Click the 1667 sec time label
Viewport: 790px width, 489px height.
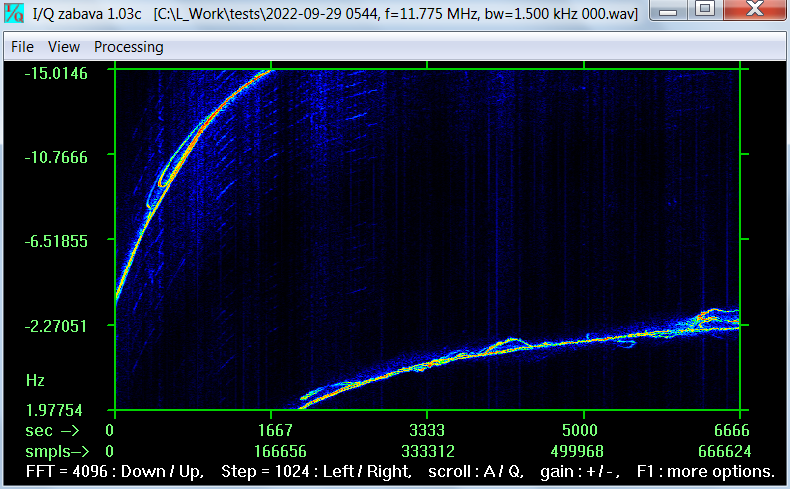(x=275, y=431)
